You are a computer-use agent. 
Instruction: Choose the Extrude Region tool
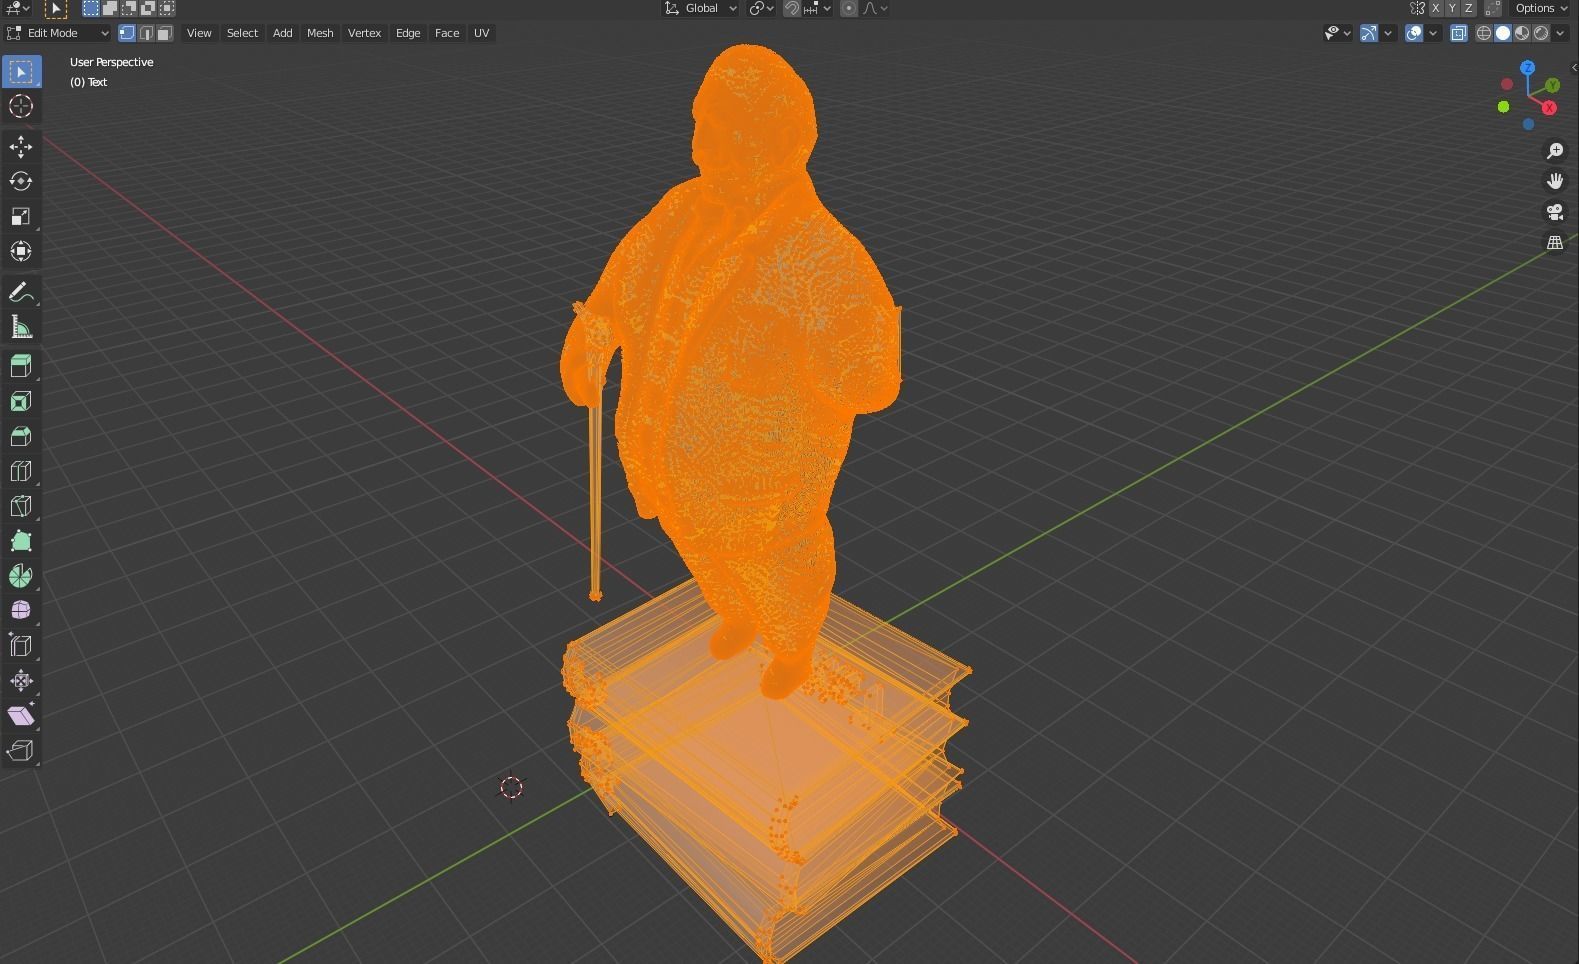(x=21, y=366)
